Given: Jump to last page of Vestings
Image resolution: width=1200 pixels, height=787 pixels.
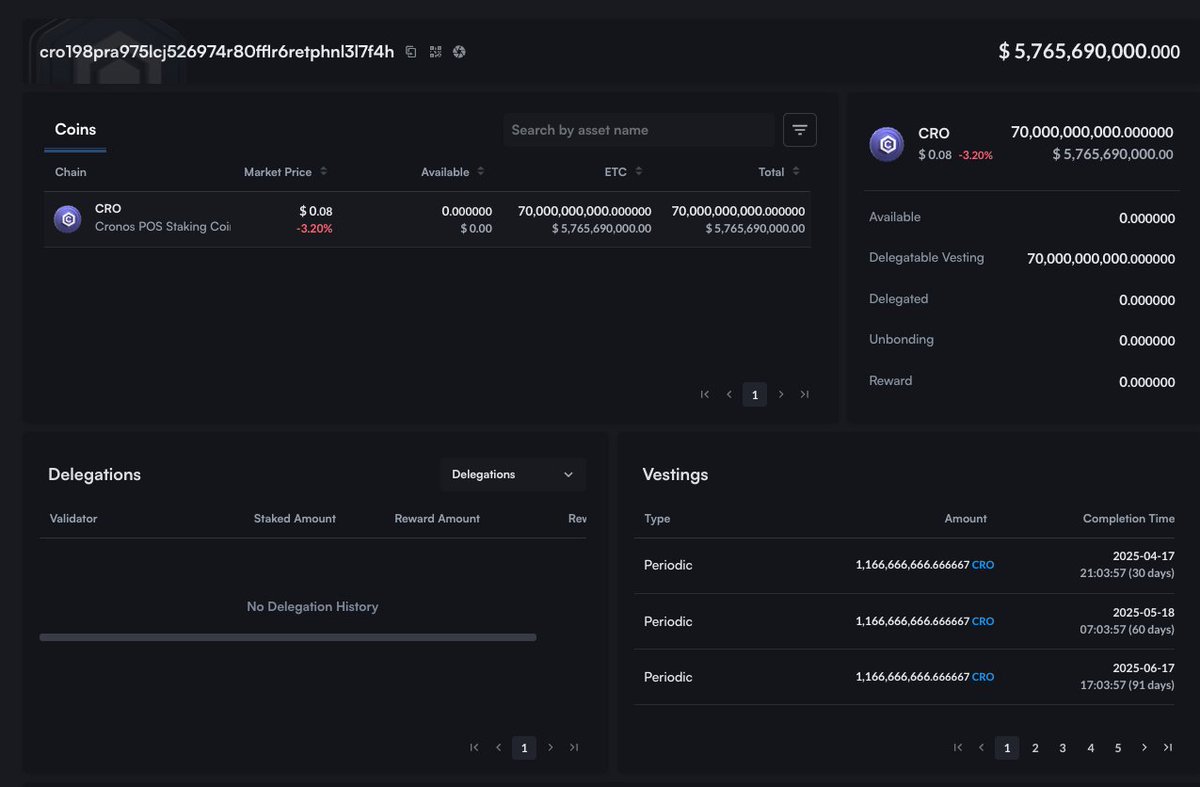Looking at the screenshot, I should (x=1168, y=747).
